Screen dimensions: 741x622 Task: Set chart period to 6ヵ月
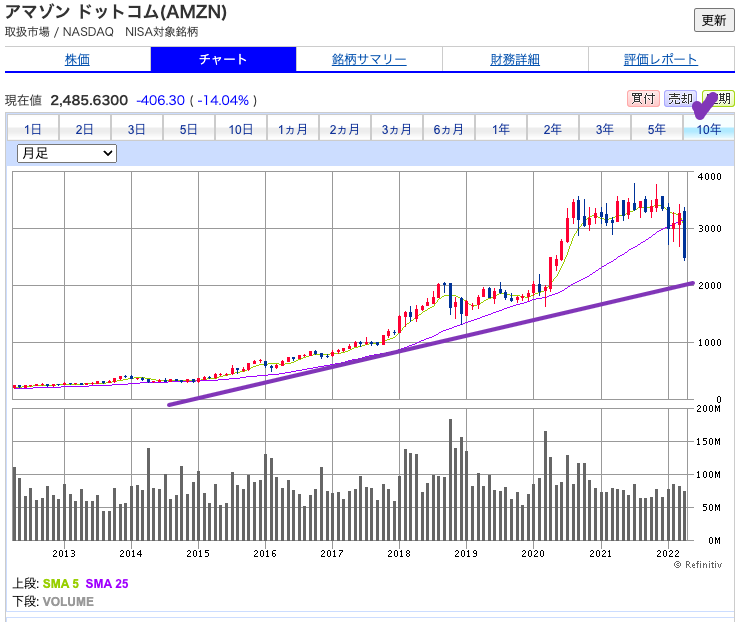coord(449,129)
